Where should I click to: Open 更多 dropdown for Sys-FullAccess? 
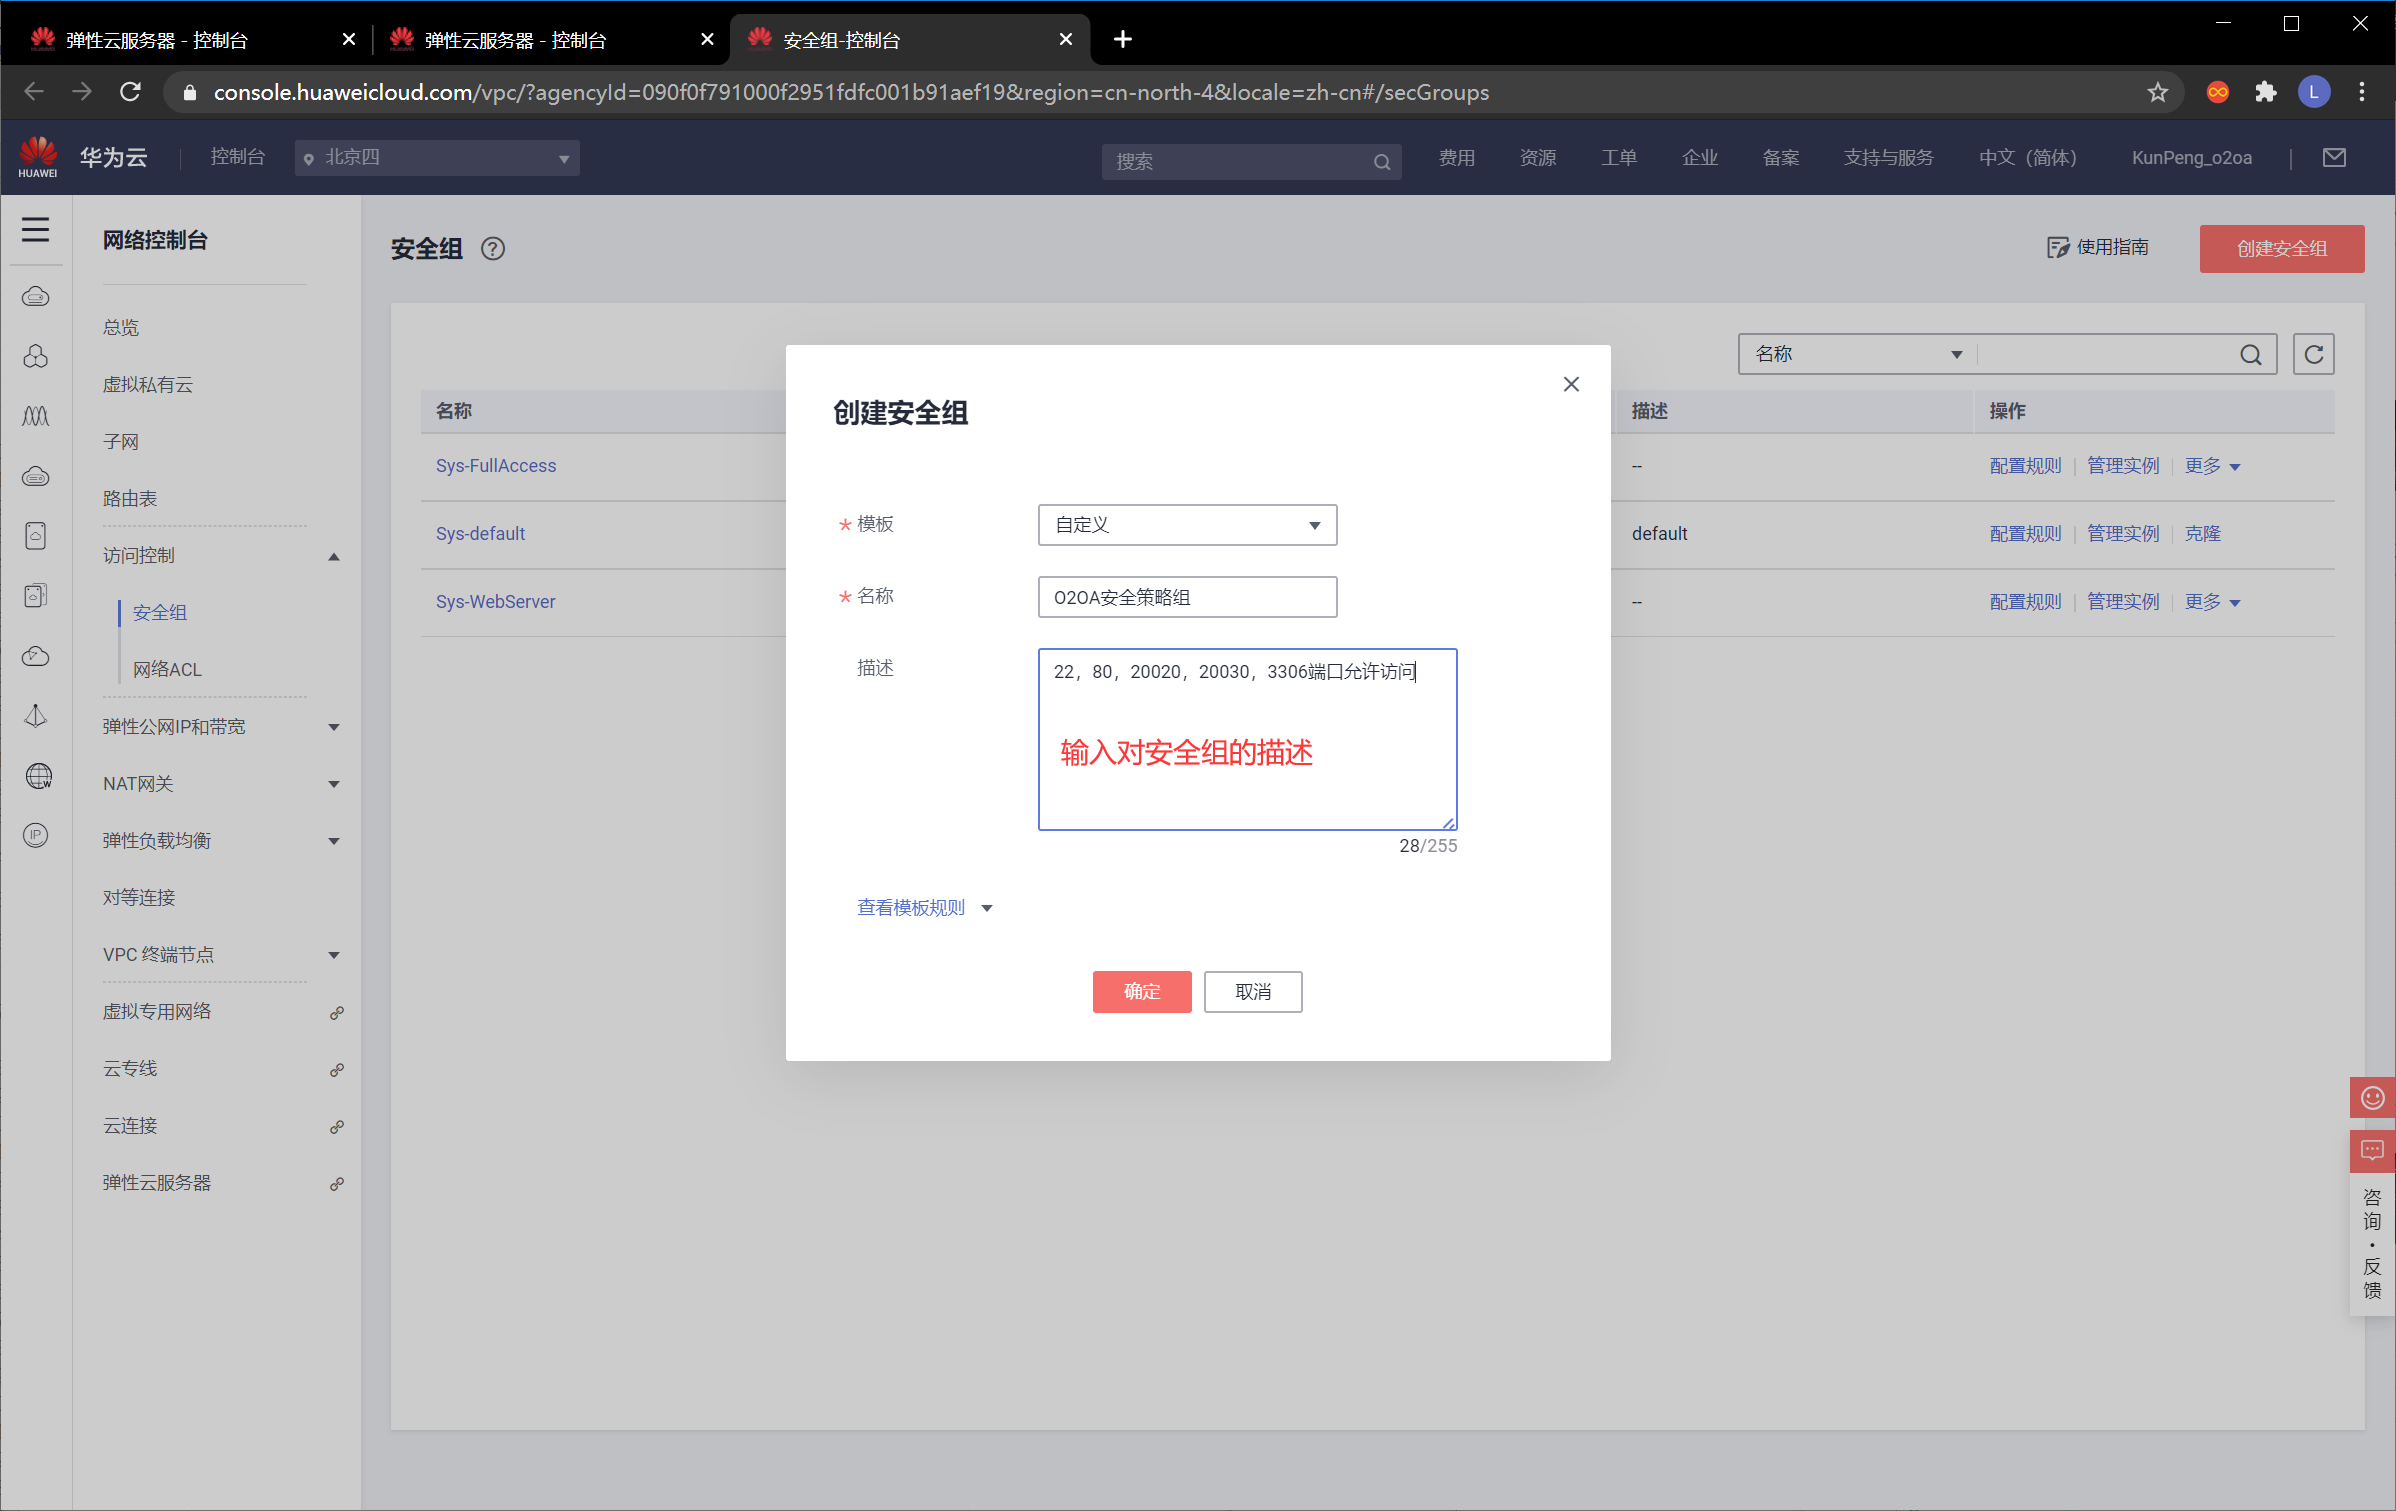2212,466
